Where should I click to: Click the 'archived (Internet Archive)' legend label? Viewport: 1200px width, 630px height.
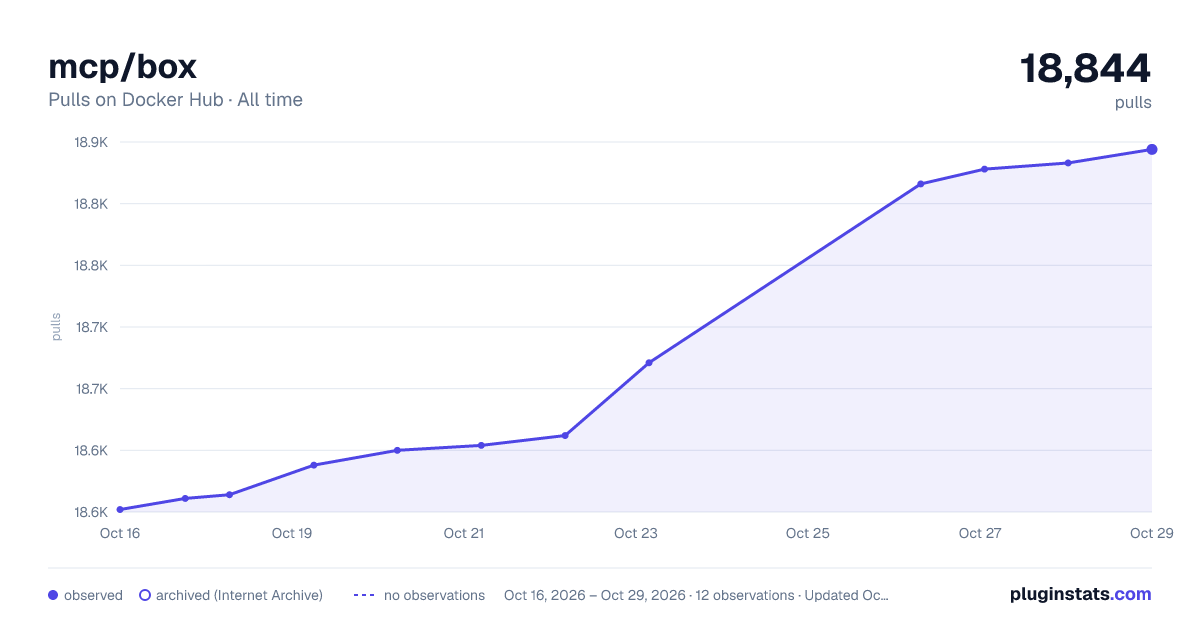[x=239, y=595]
